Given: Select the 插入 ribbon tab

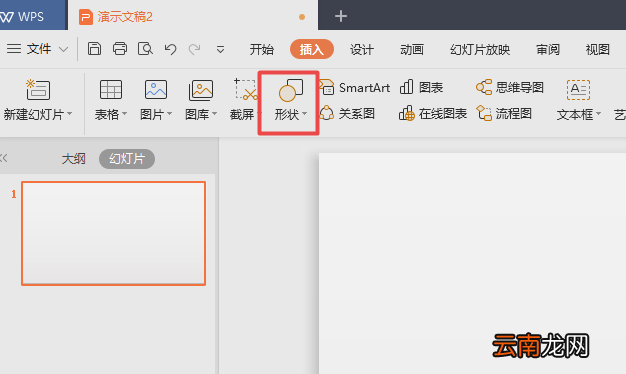Looking at the screenshot, I should point(312,49).
